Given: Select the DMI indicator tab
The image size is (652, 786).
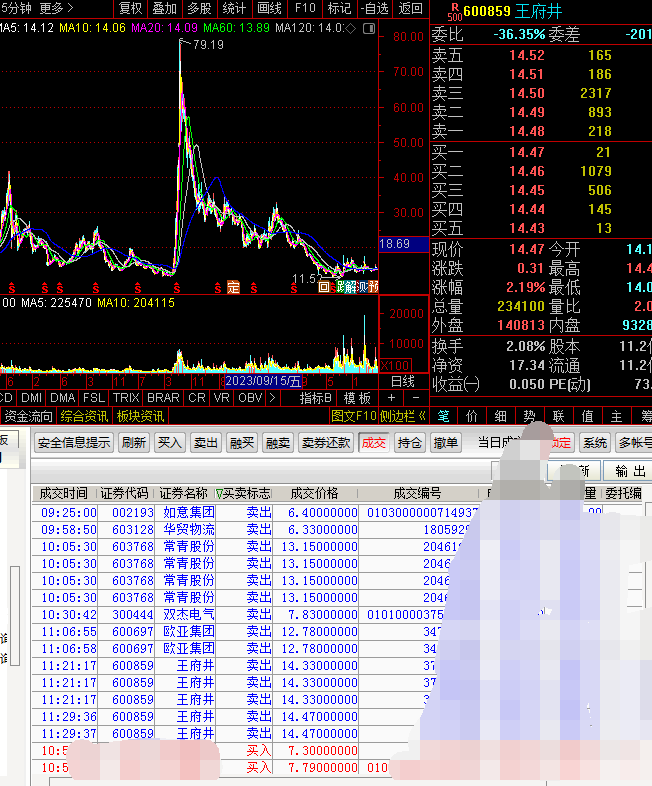Looking at the screenshot, I should tap(32, 398).
